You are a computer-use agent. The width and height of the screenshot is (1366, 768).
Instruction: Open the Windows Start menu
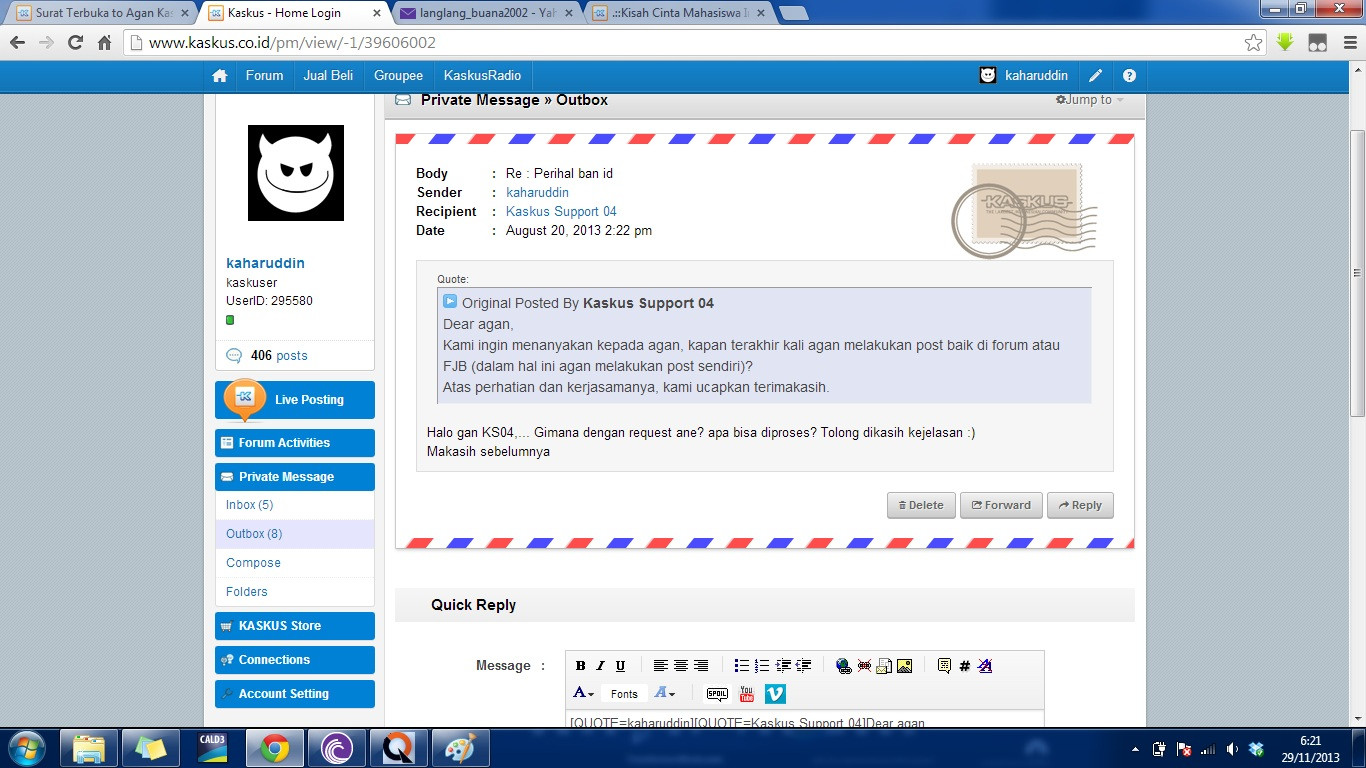[25, 748]
